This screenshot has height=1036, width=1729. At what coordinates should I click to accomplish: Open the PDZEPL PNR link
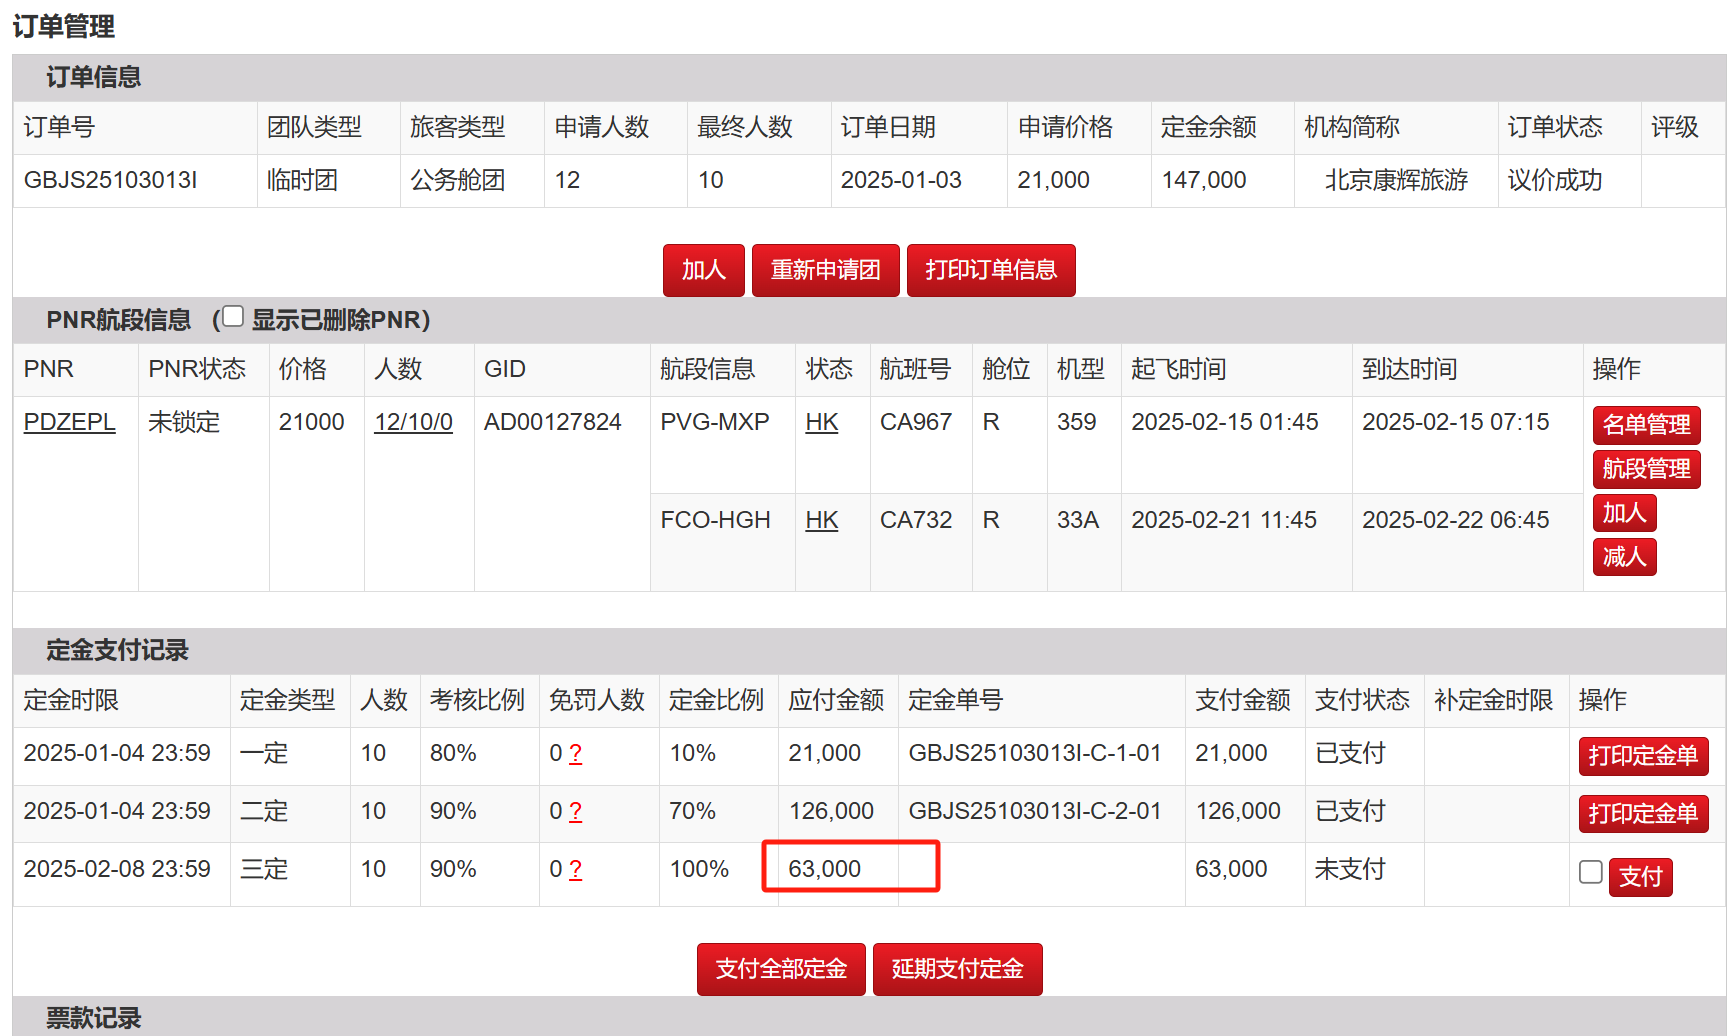point(69,422)
